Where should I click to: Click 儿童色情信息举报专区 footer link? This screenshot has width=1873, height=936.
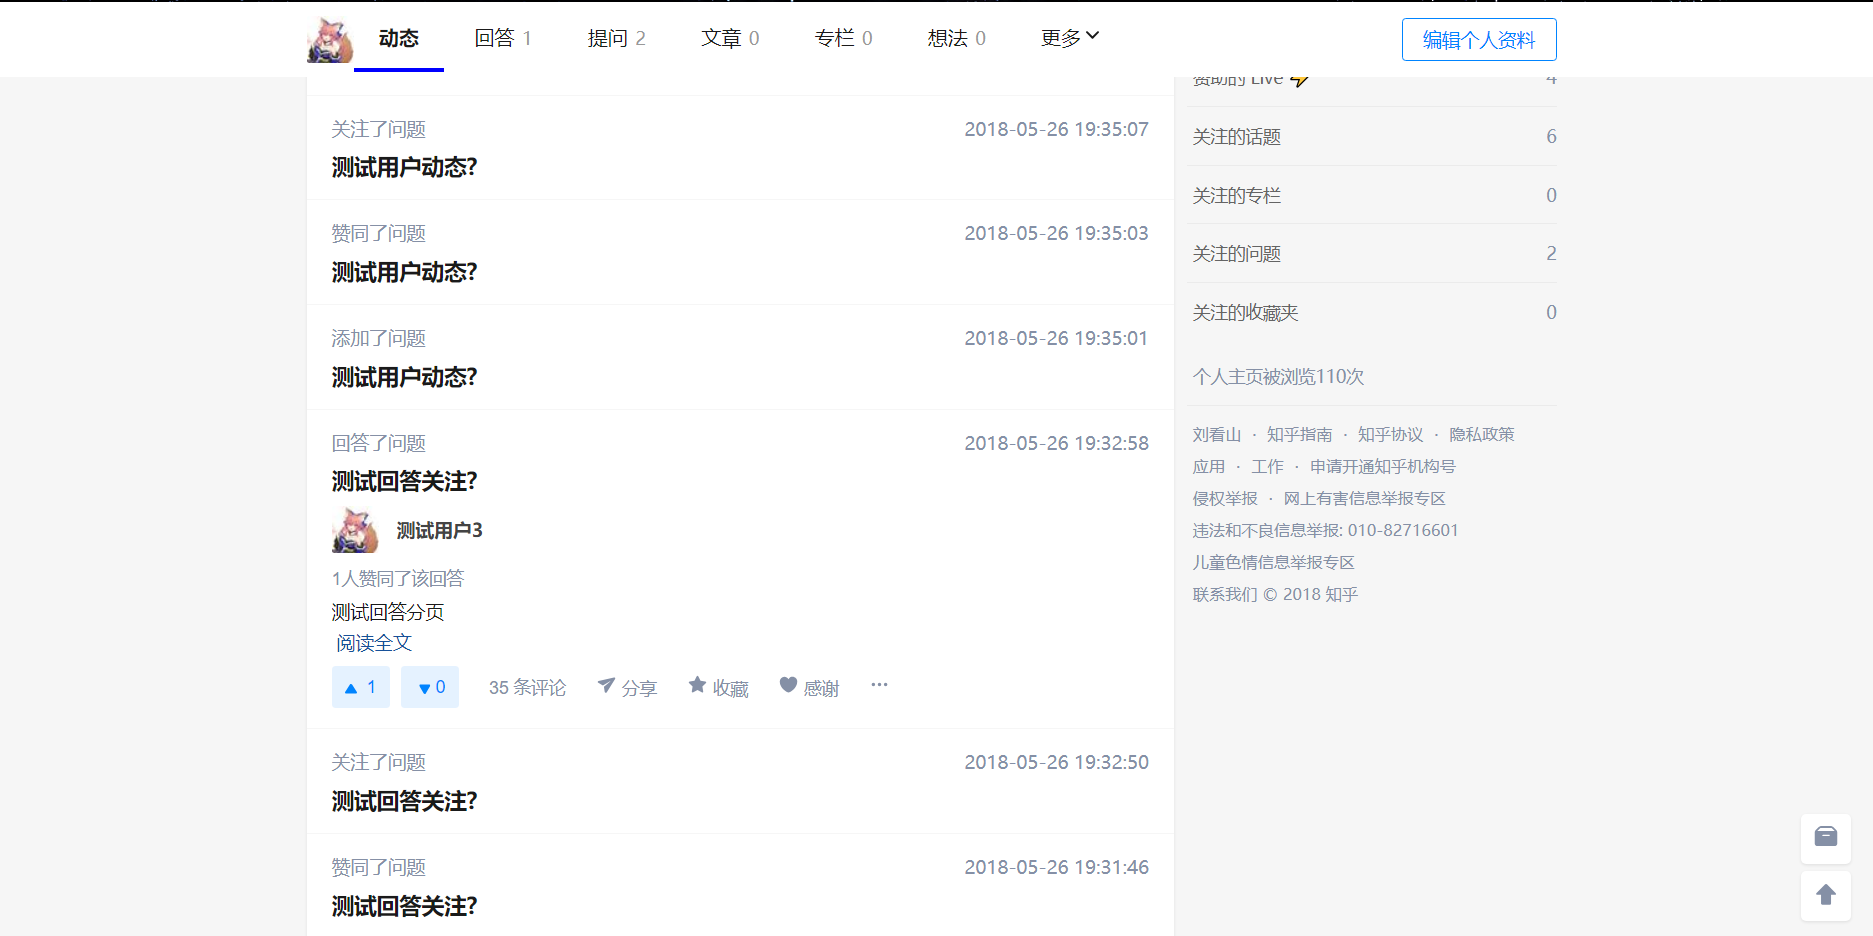(1273, 562)
